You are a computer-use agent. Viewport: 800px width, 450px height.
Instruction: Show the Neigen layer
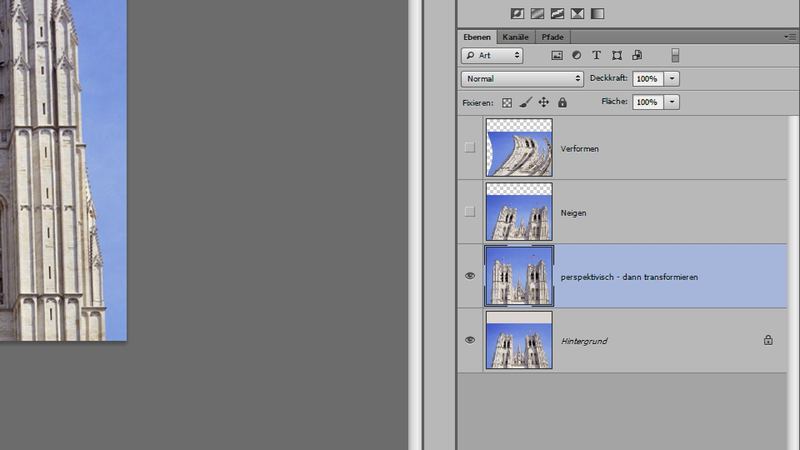coord(469,211)
